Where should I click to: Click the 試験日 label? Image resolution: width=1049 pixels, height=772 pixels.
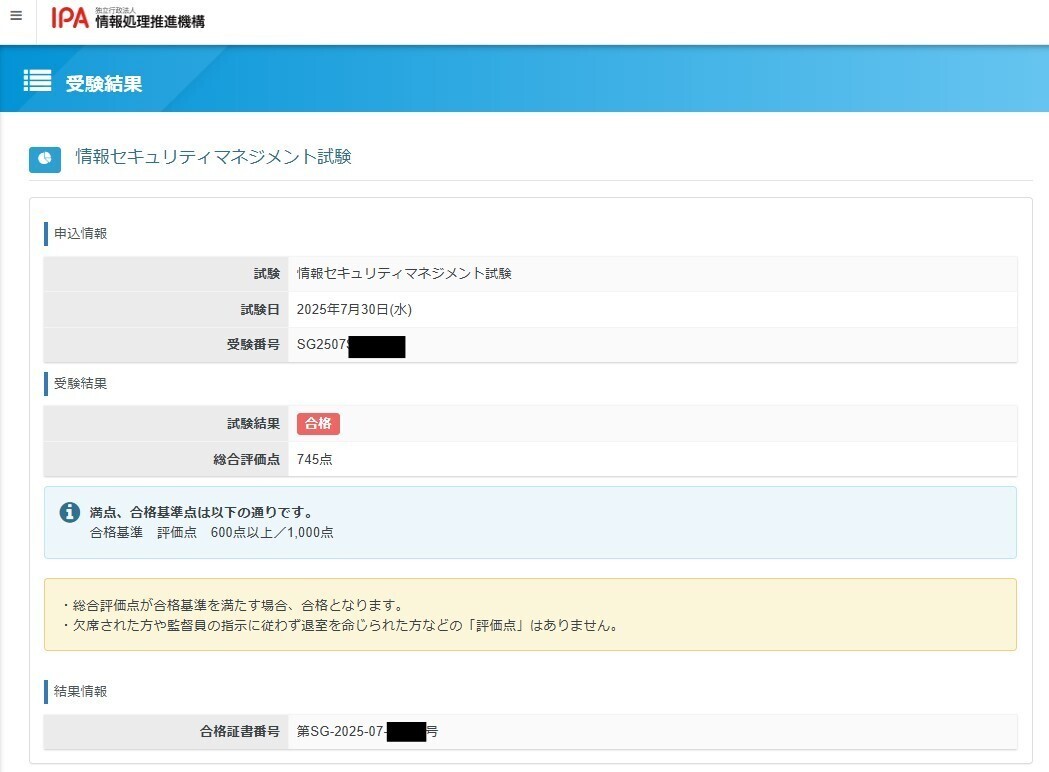click(260, 310)
